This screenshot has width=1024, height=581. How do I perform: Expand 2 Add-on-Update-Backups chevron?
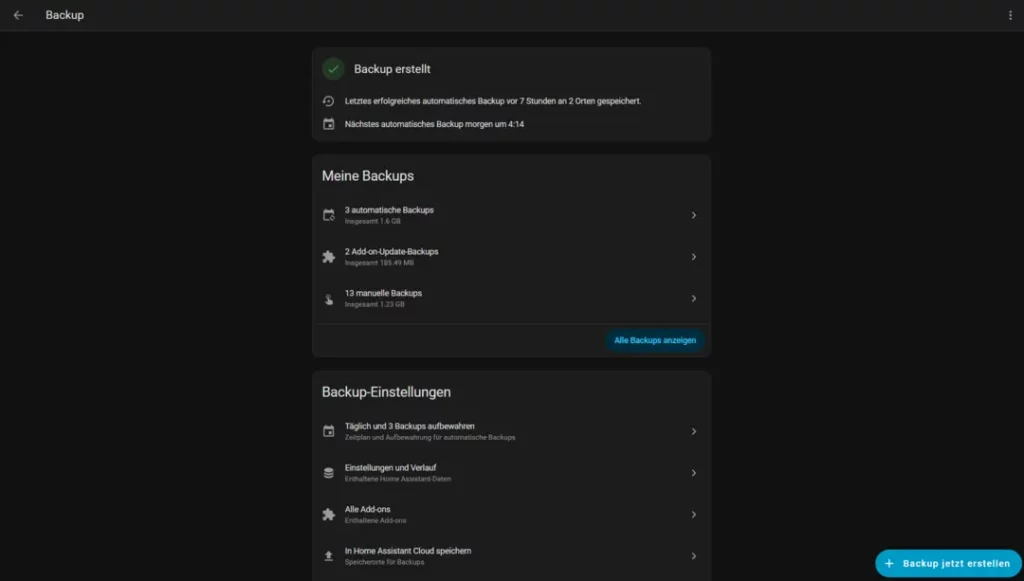pos(694,257)
